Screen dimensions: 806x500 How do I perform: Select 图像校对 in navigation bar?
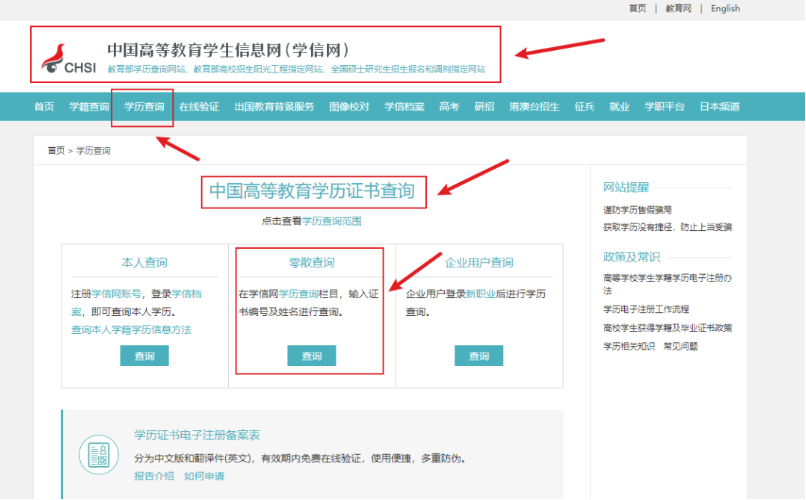click(x=349, y=106)
